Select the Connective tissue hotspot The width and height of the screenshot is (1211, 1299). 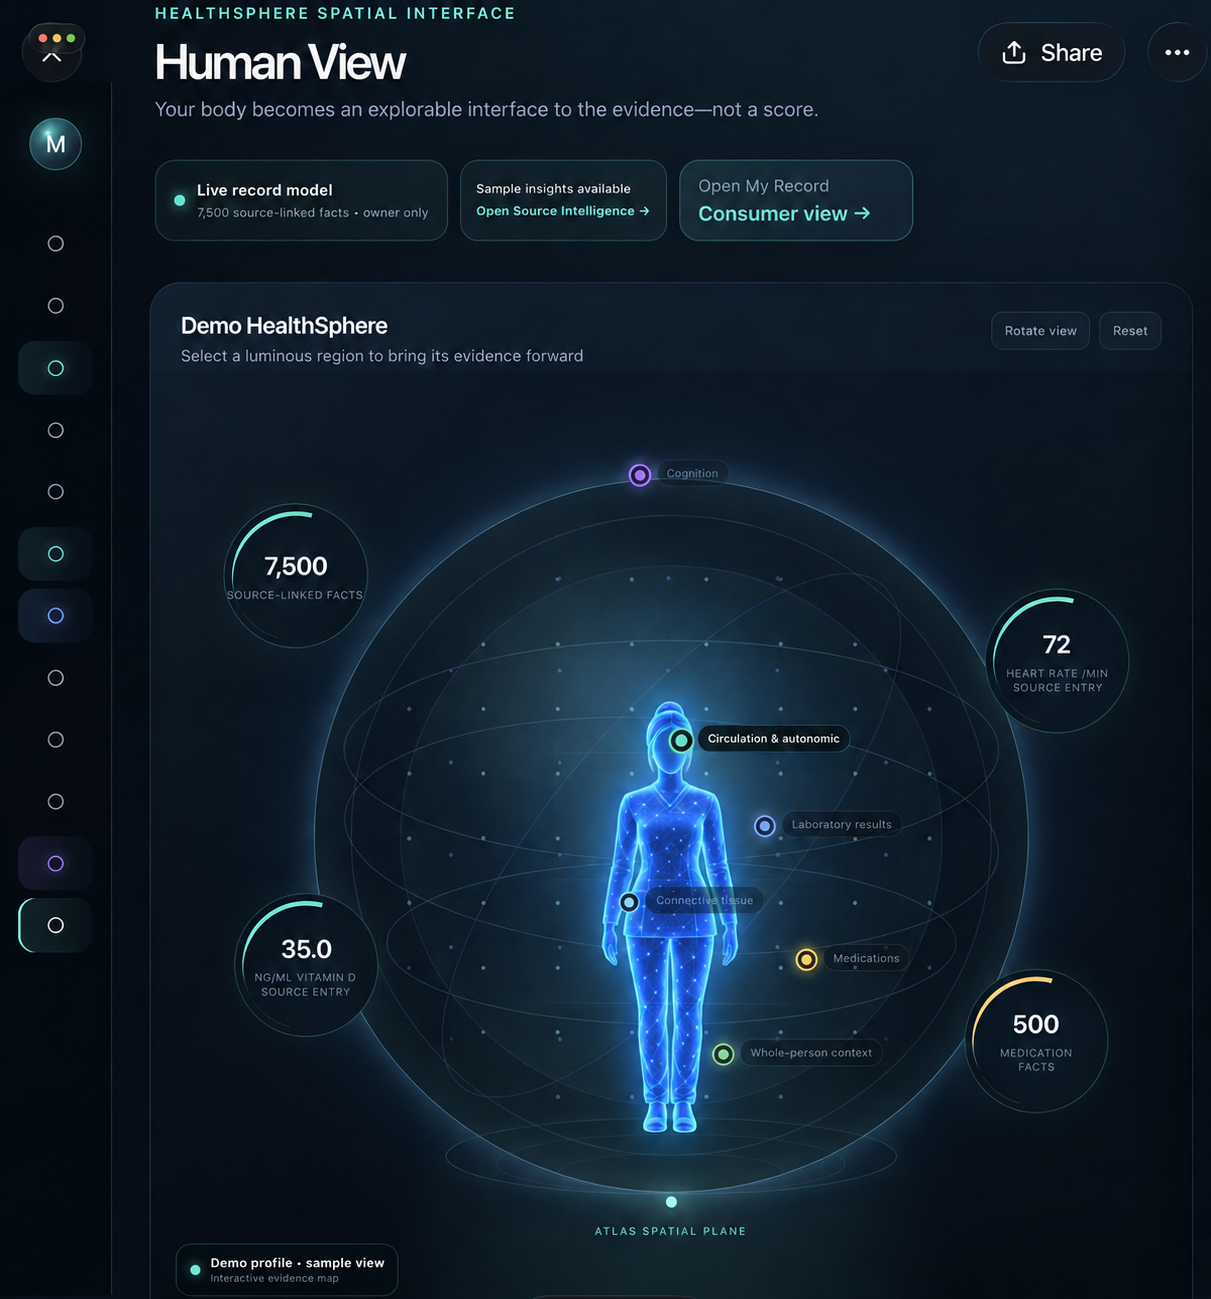click(x=629, y=902)
